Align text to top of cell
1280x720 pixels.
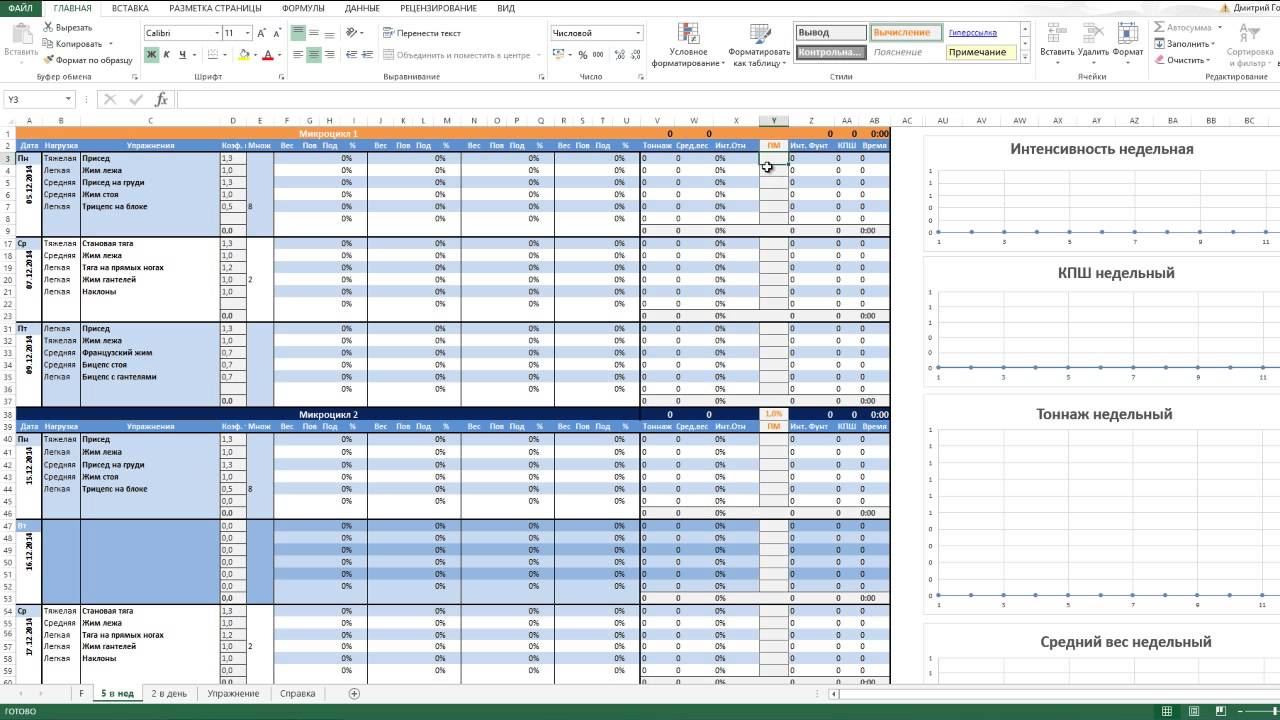click(x=298, y=33)
